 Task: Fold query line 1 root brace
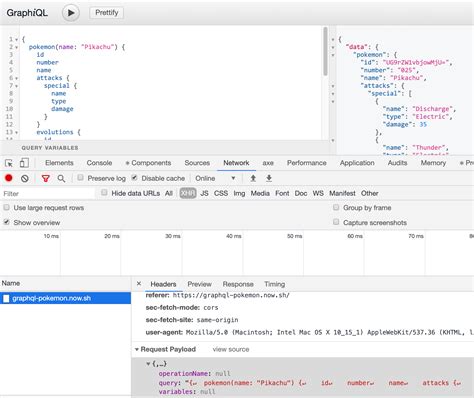16,39
